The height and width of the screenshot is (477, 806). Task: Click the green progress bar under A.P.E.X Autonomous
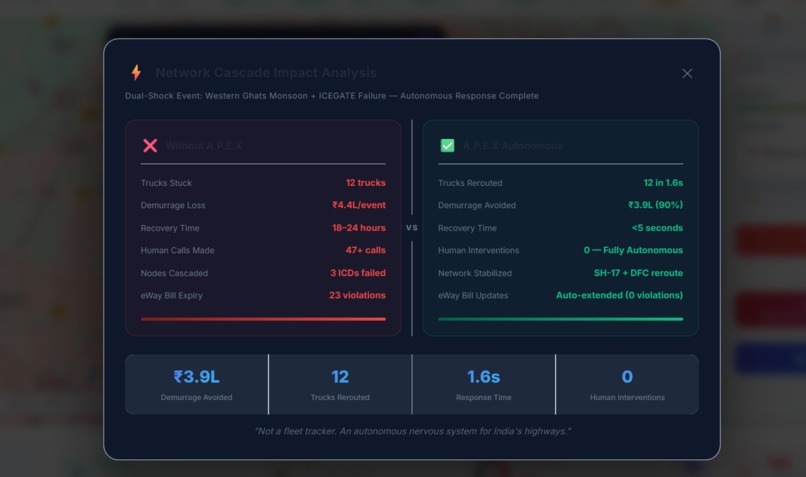pyautogui.click(x=560, y=319)
